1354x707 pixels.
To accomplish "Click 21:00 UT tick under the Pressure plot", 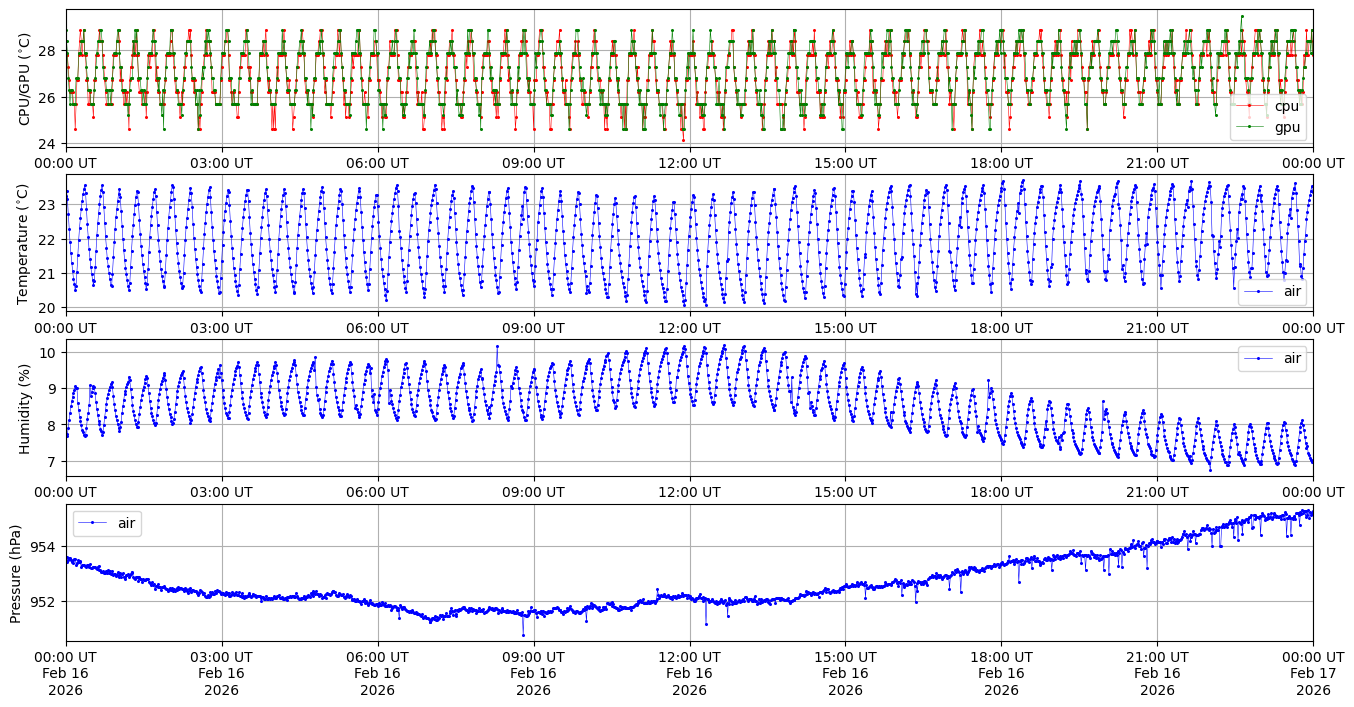I will [1157, 657].
